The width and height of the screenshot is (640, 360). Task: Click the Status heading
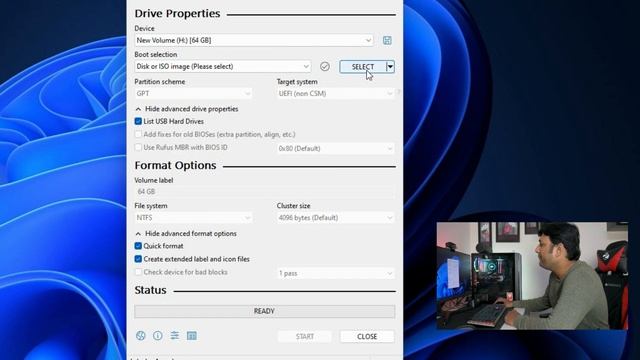[150, 290]
